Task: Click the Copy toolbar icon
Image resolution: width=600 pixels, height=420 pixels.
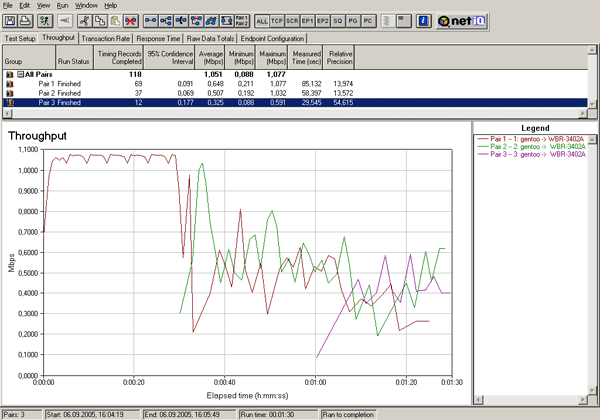Action: (100, 21)
